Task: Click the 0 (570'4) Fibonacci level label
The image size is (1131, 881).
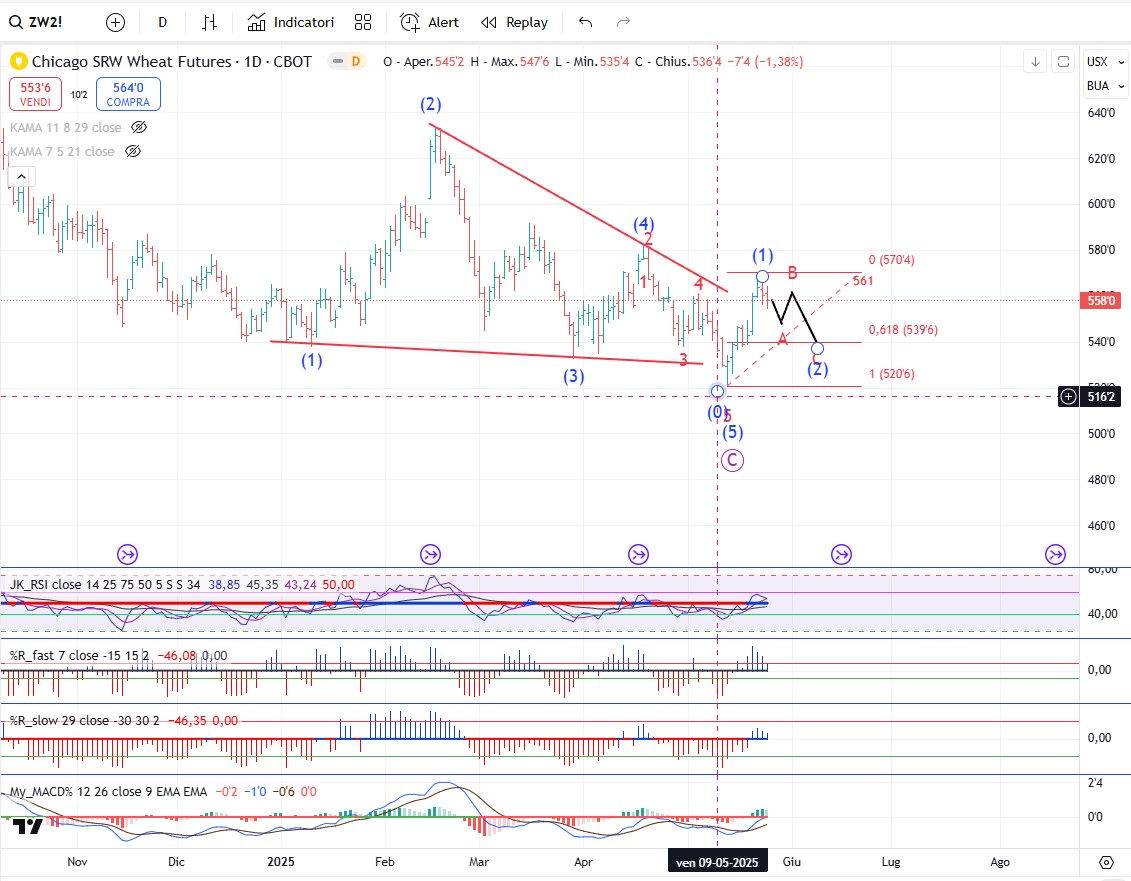Action: point(892,260)
